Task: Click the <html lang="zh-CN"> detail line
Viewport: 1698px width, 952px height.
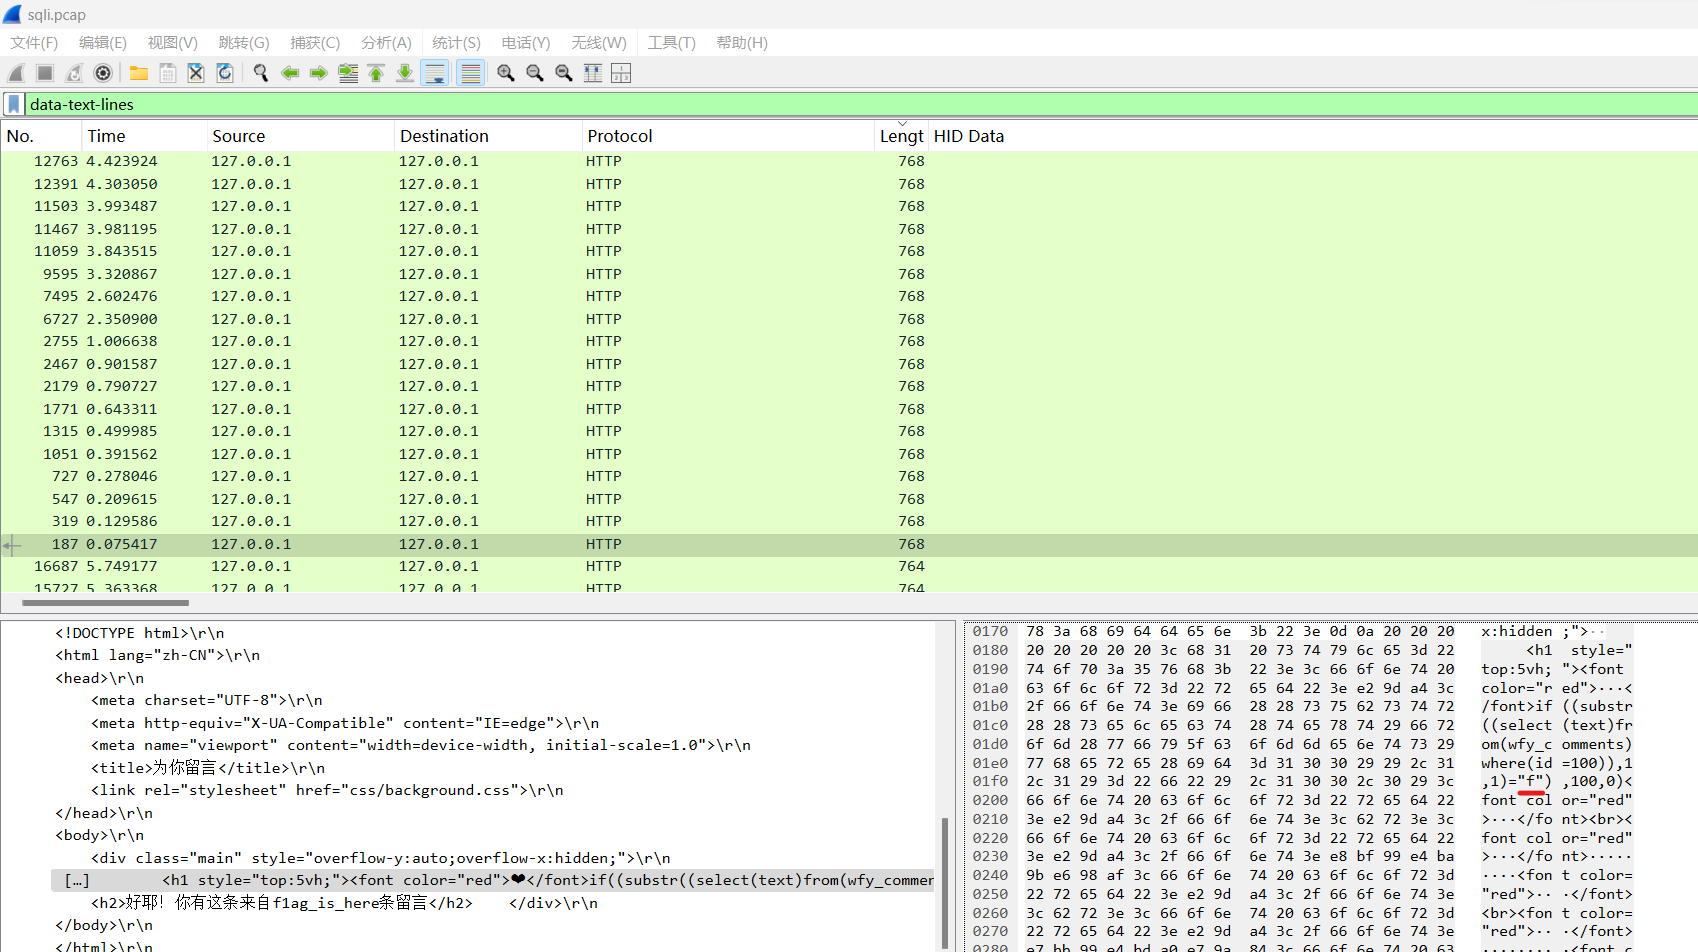Action: coord(157,655)
